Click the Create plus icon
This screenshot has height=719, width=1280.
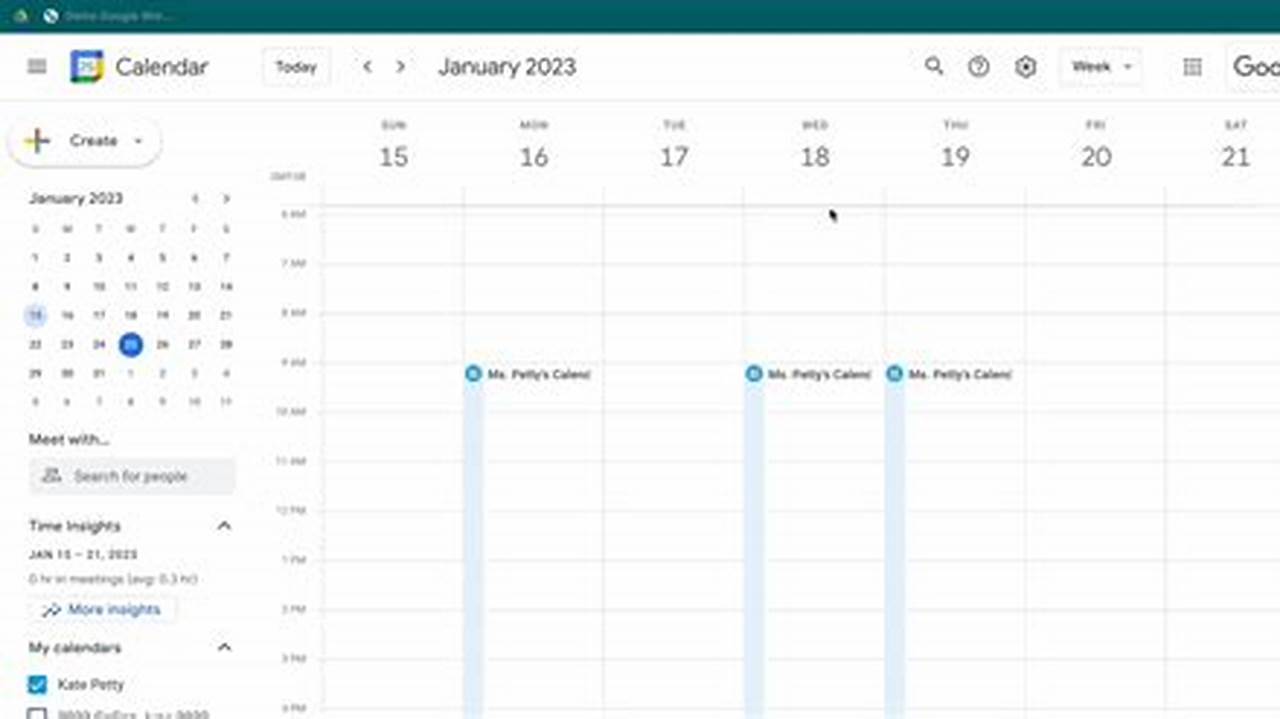coord(35,140)
